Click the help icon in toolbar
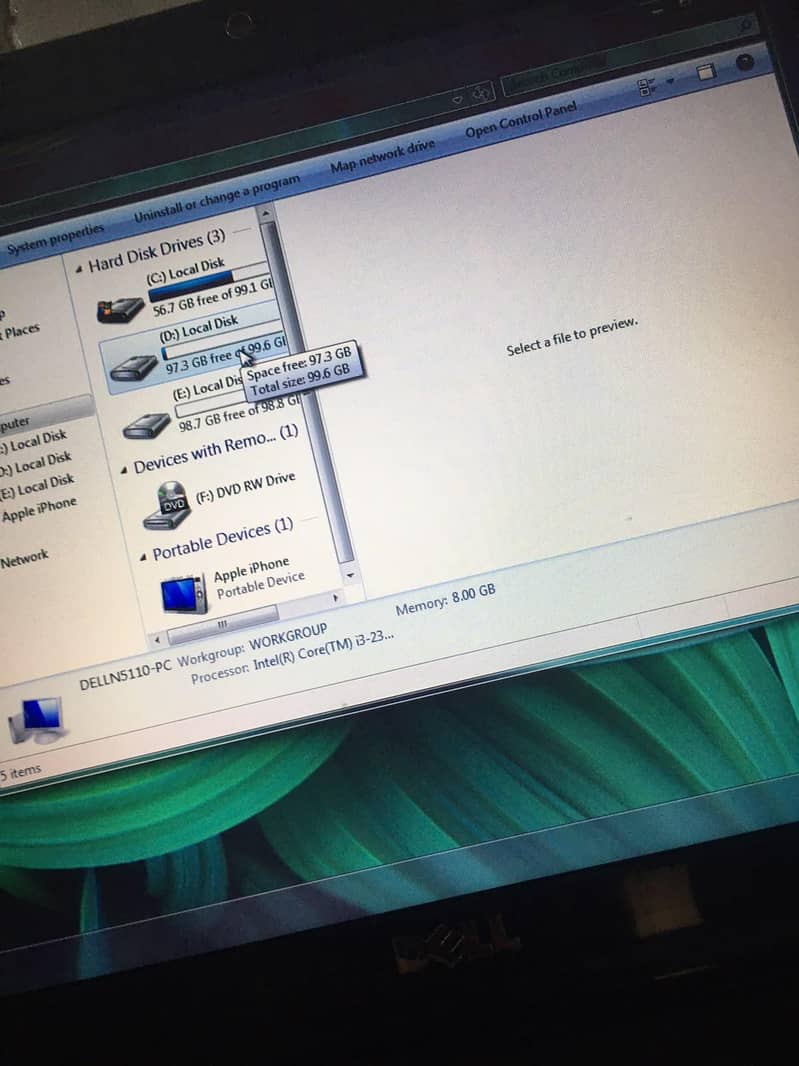 pos(745,62)
